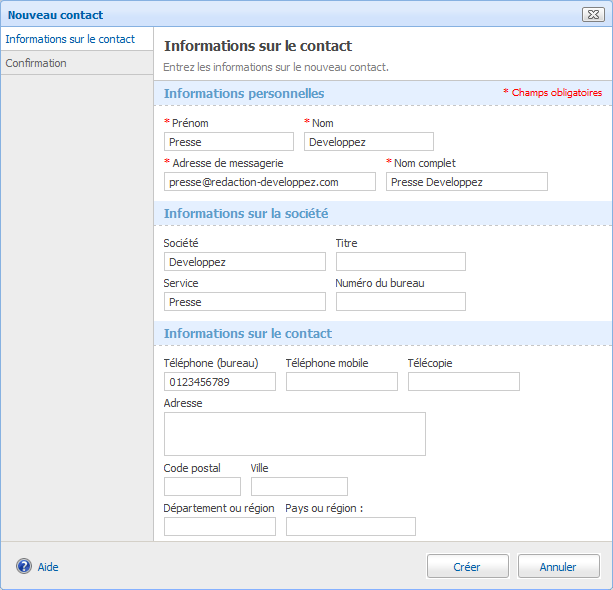The height and width of the screenshot is (590, 613).
Task: Edit the Adresse de messagerie field
Action: point(270,182)
